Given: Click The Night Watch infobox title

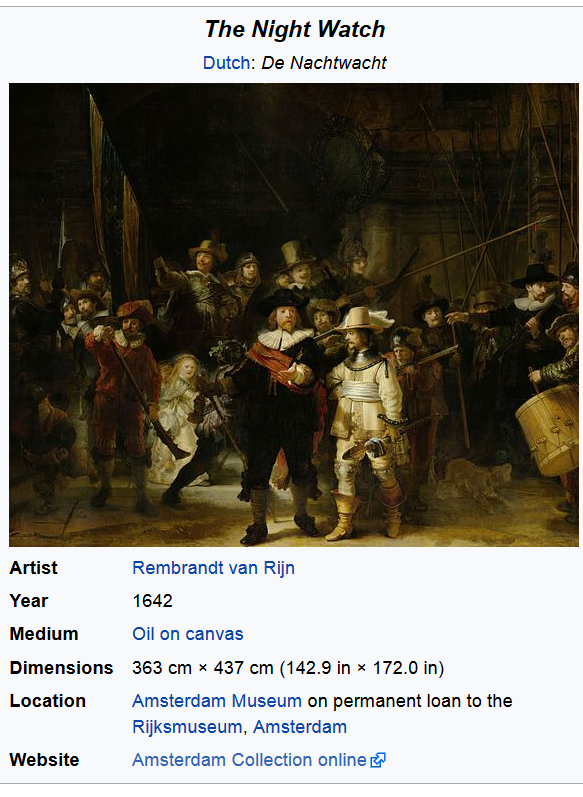Looking at the screenshot, I should point(295,29).
